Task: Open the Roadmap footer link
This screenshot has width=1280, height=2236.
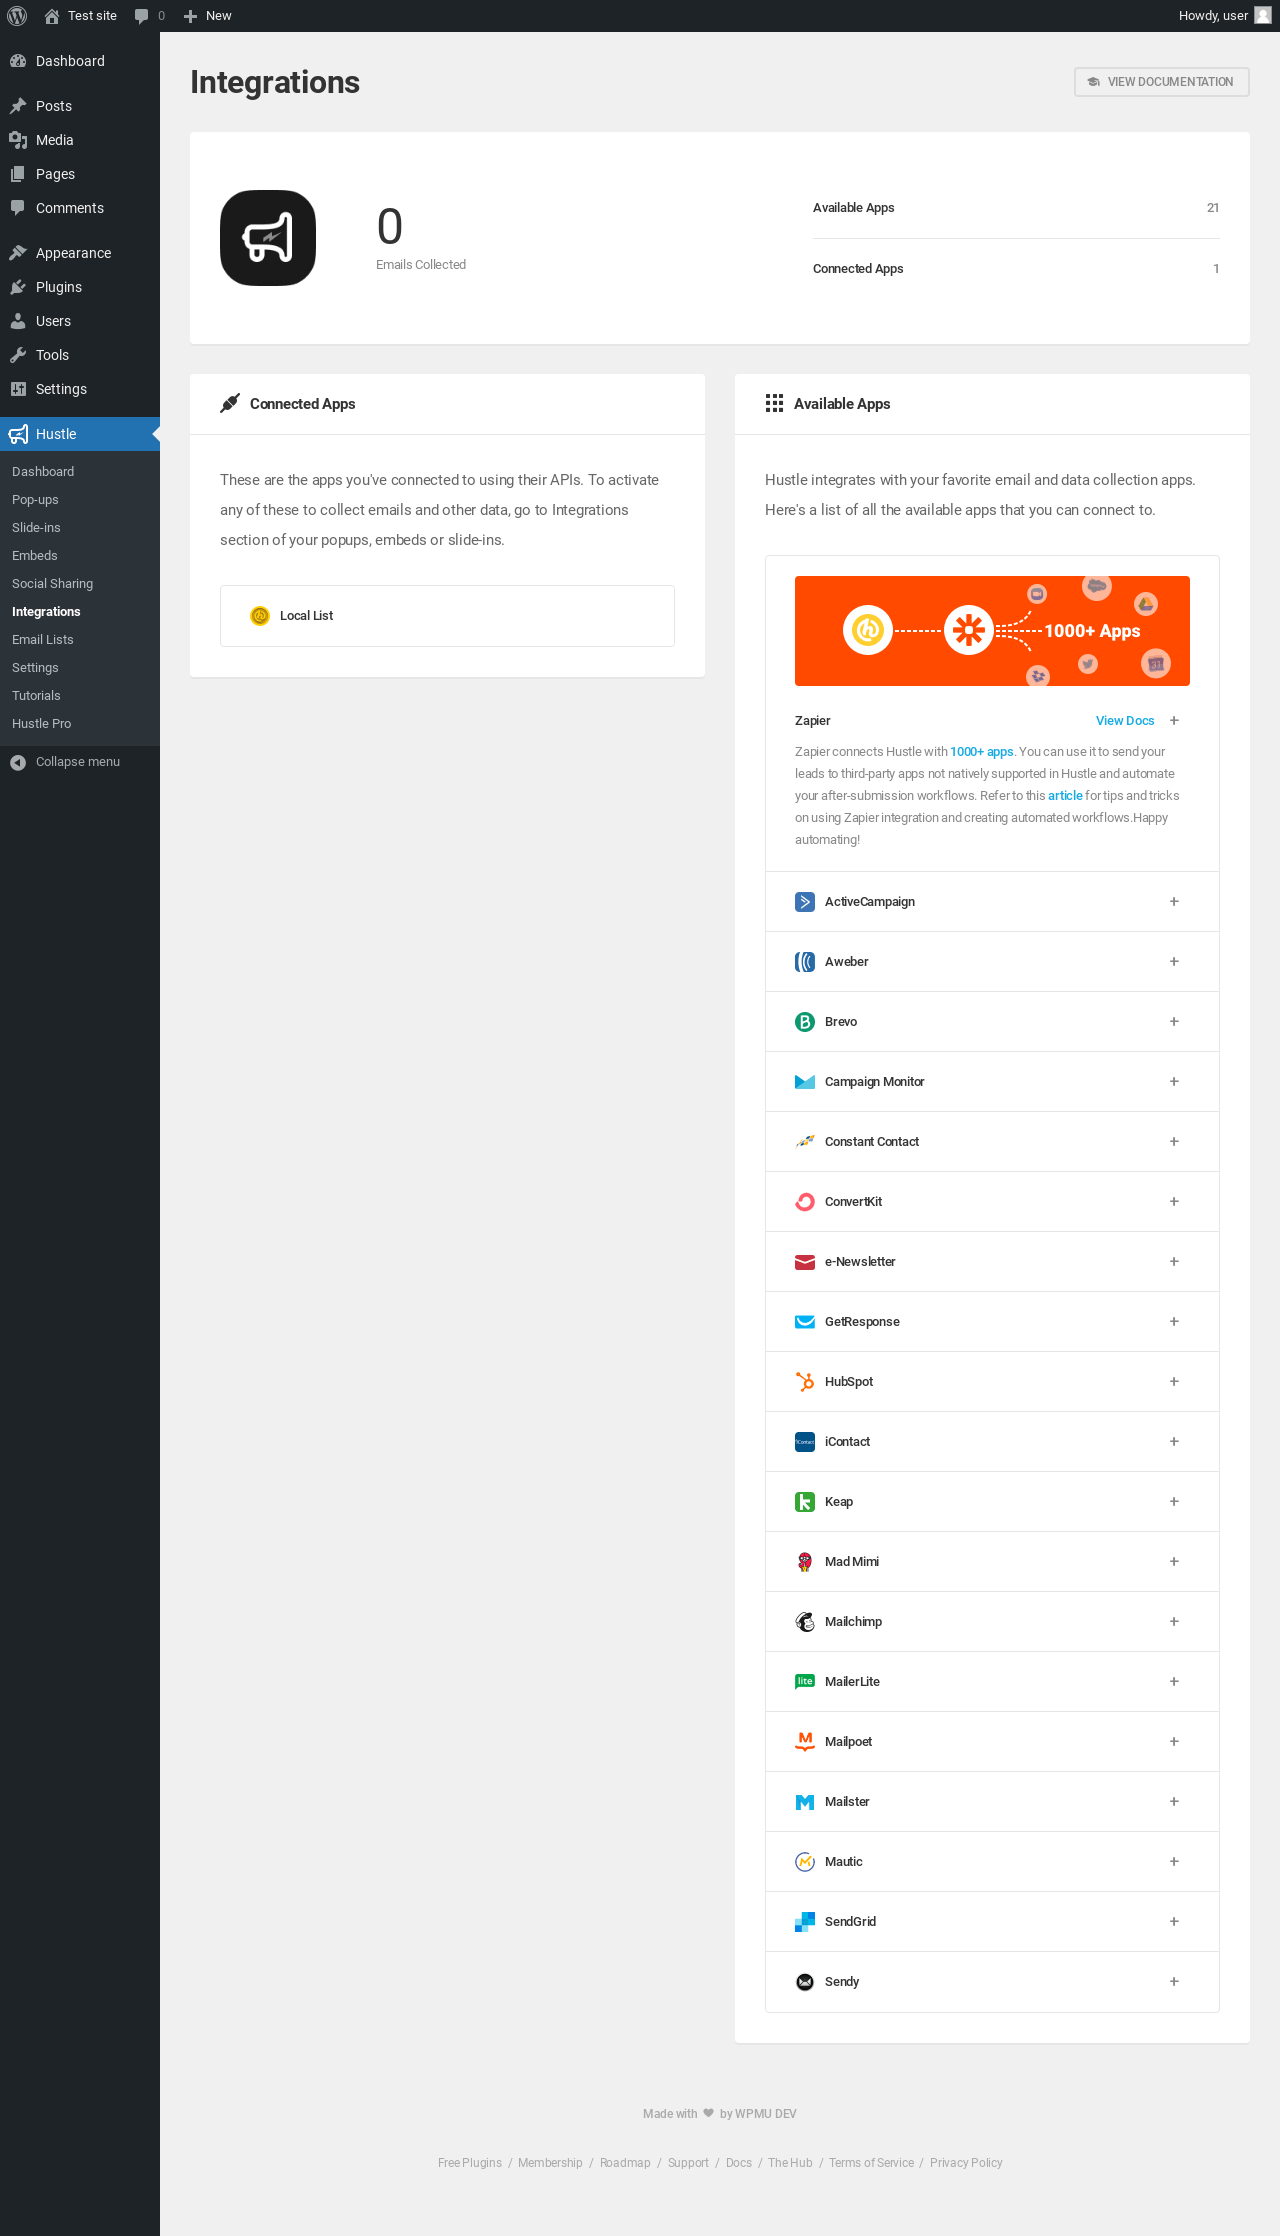Action: coord(625,2163)
